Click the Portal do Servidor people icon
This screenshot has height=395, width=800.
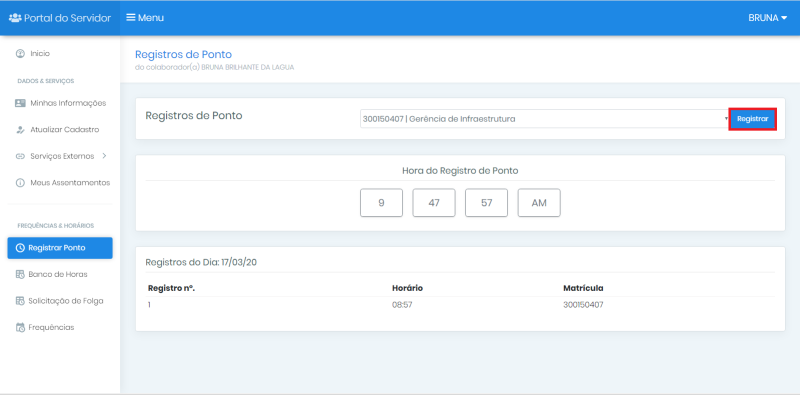(x=15, y=18)
